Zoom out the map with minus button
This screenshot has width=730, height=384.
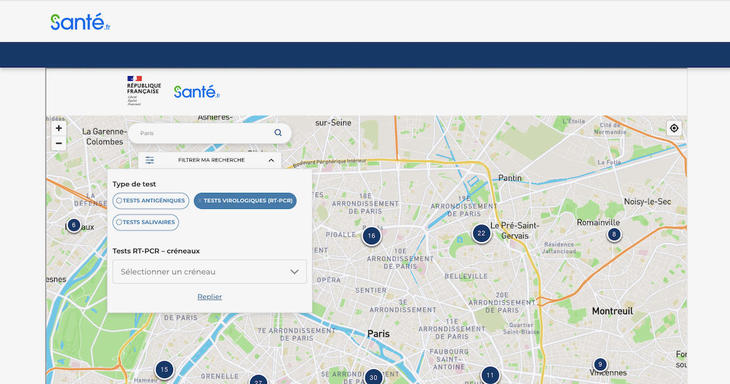pyautogui.click(x=59, y=143)
